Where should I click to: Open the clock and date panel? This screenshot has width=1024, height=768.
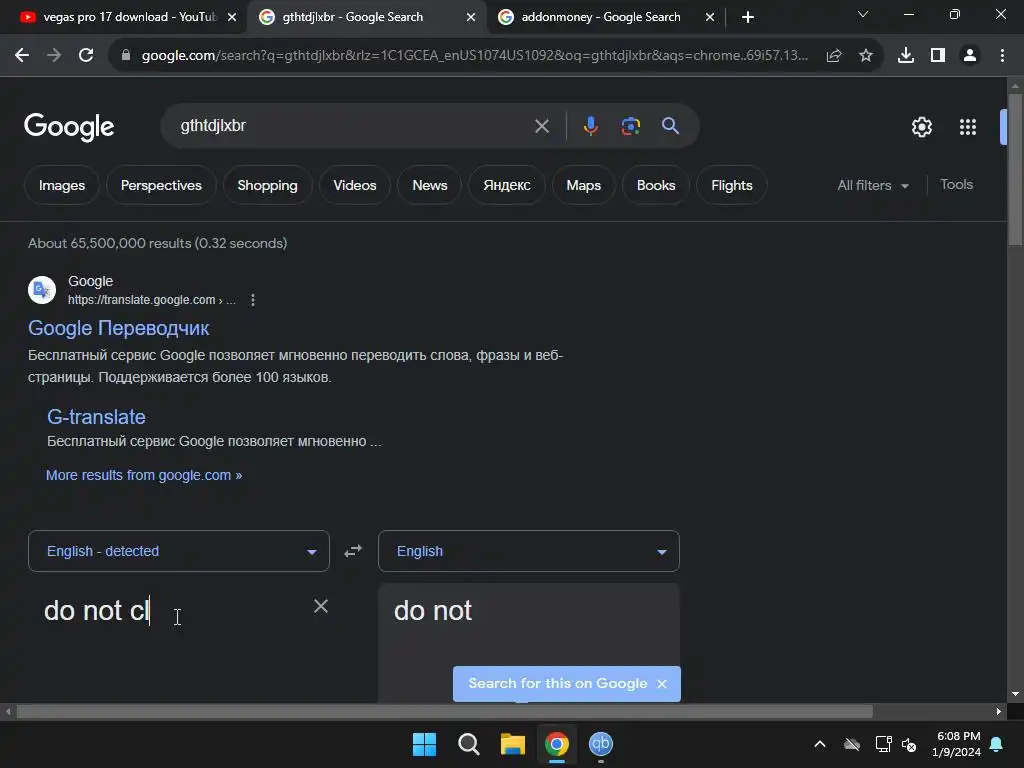[957, 744]
